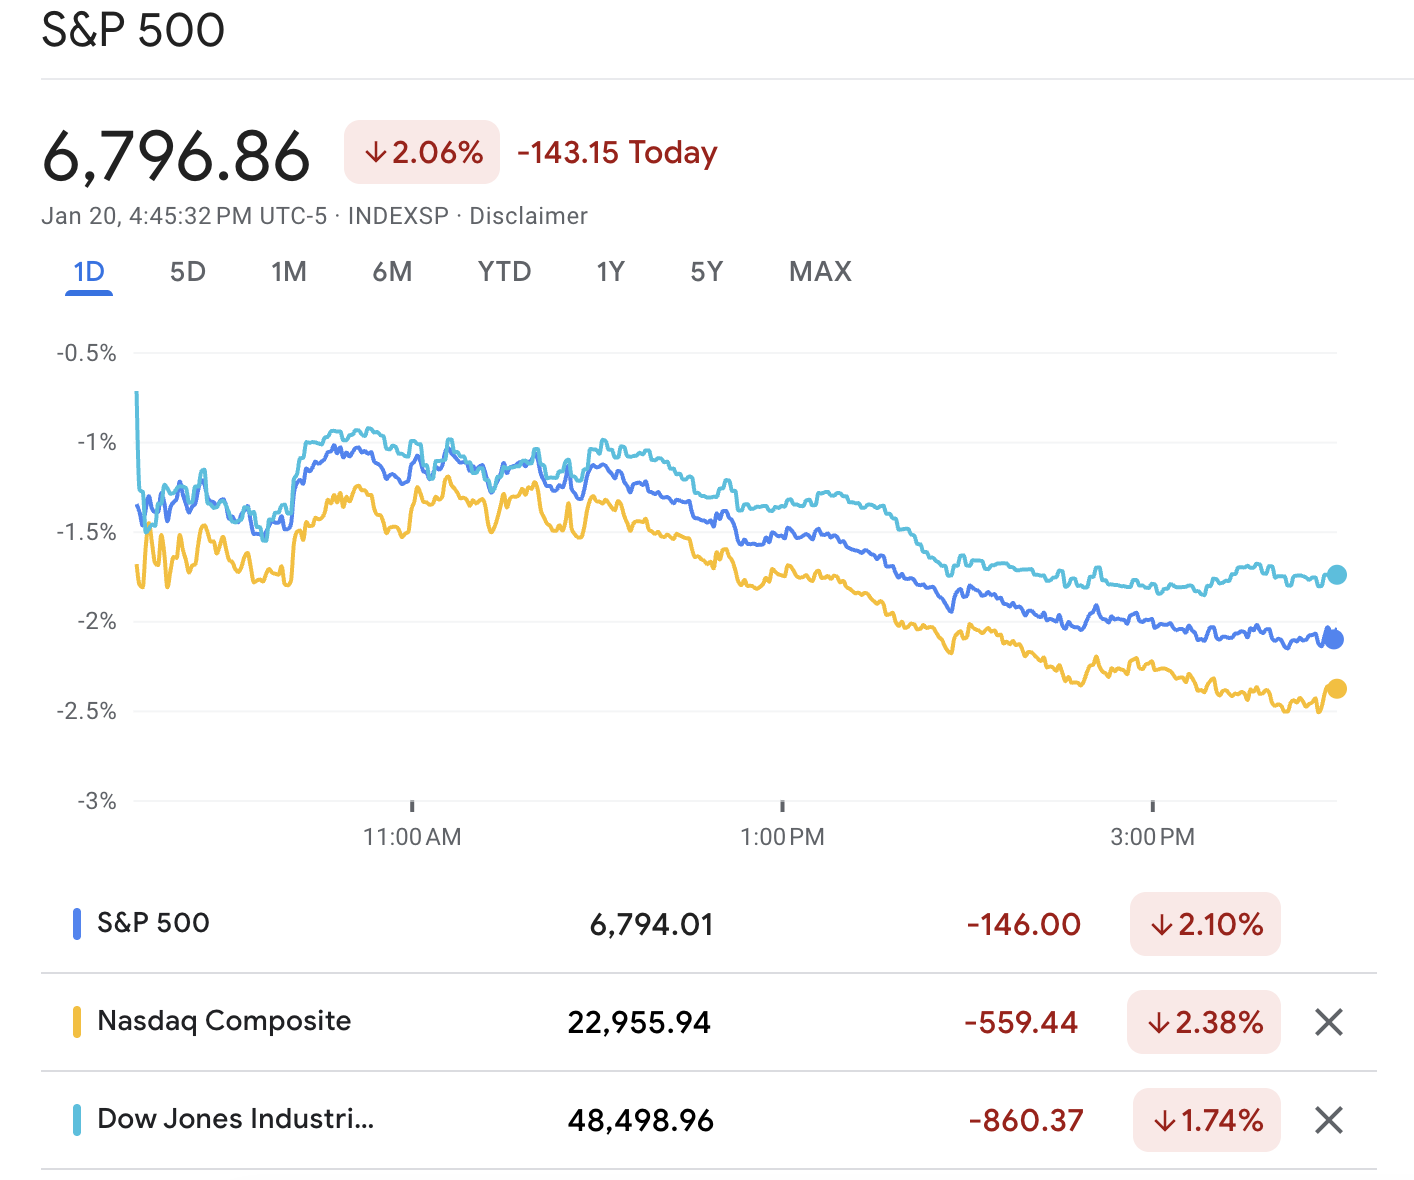Remove Dow Jones Industrial using its X button
Image resolution: width=1414 pixels, height=1180 pixels.
point(1329,1120)
